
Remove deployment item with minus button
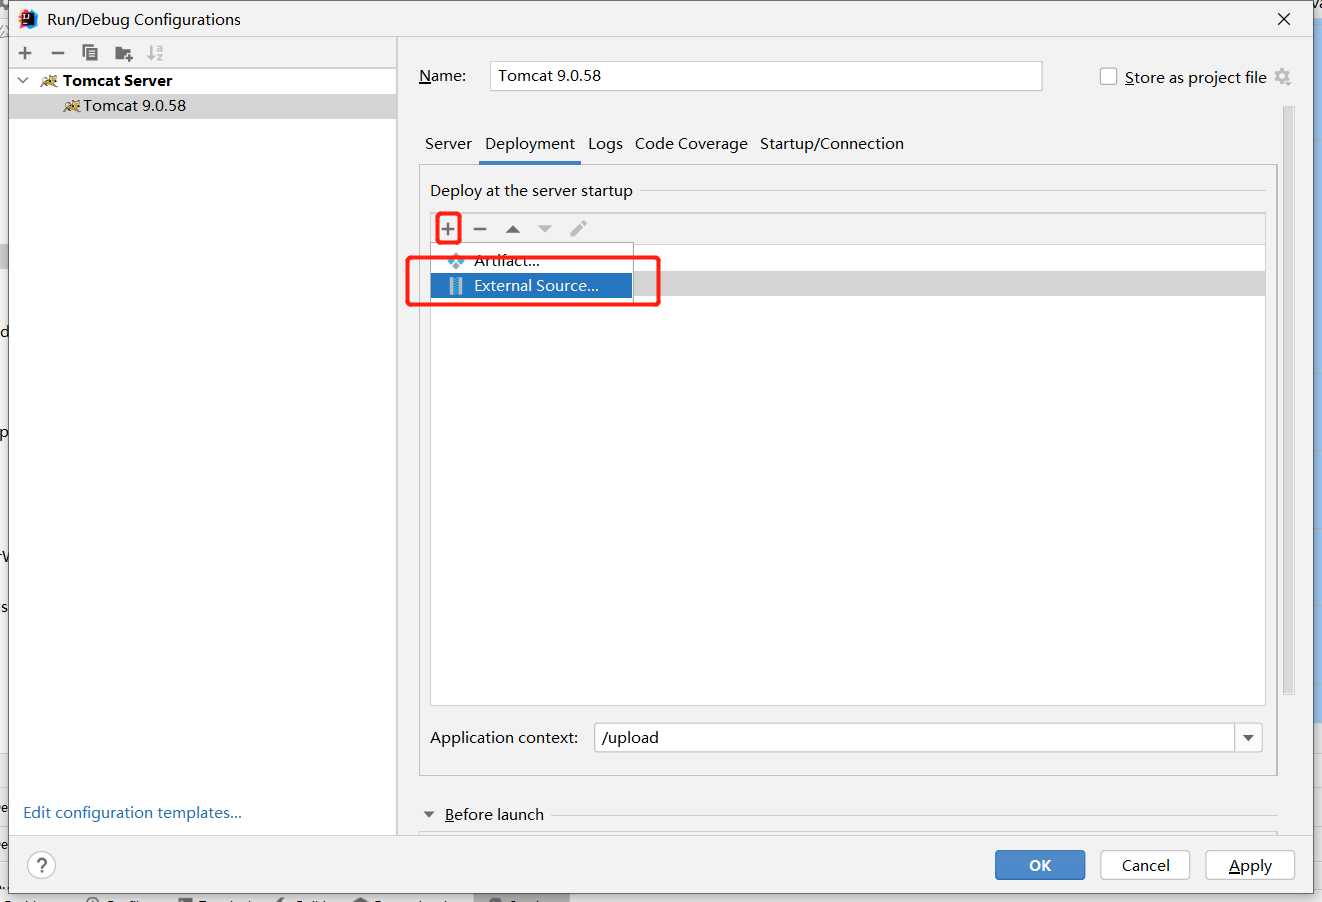(480, 229)
